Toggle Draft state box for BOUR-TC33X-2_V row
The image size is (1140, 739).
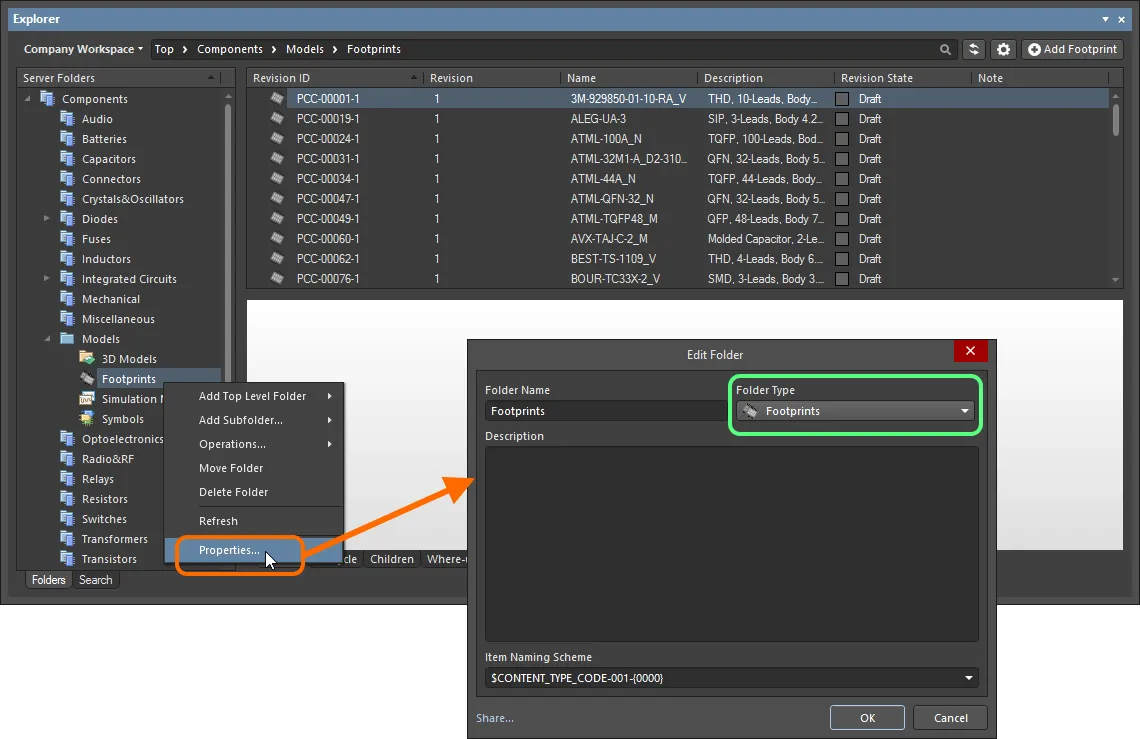[842, 279]
